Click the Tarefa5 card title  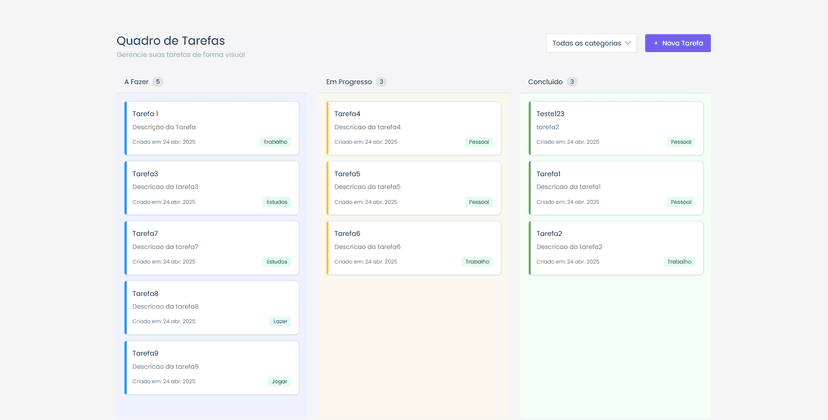(347, 174)
